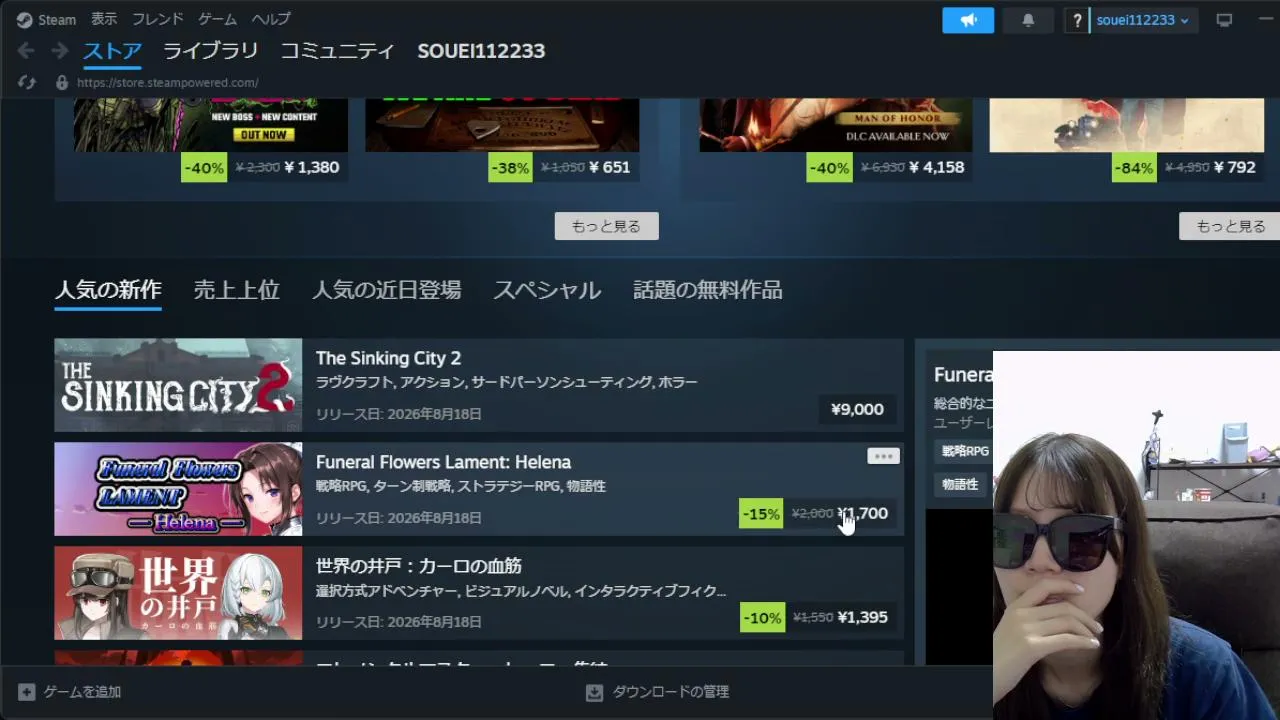The width and height of the screenshot is (1280, 720).
Task: Click the 戦略RPG tag in preview panel
Action: pos(965,451)
